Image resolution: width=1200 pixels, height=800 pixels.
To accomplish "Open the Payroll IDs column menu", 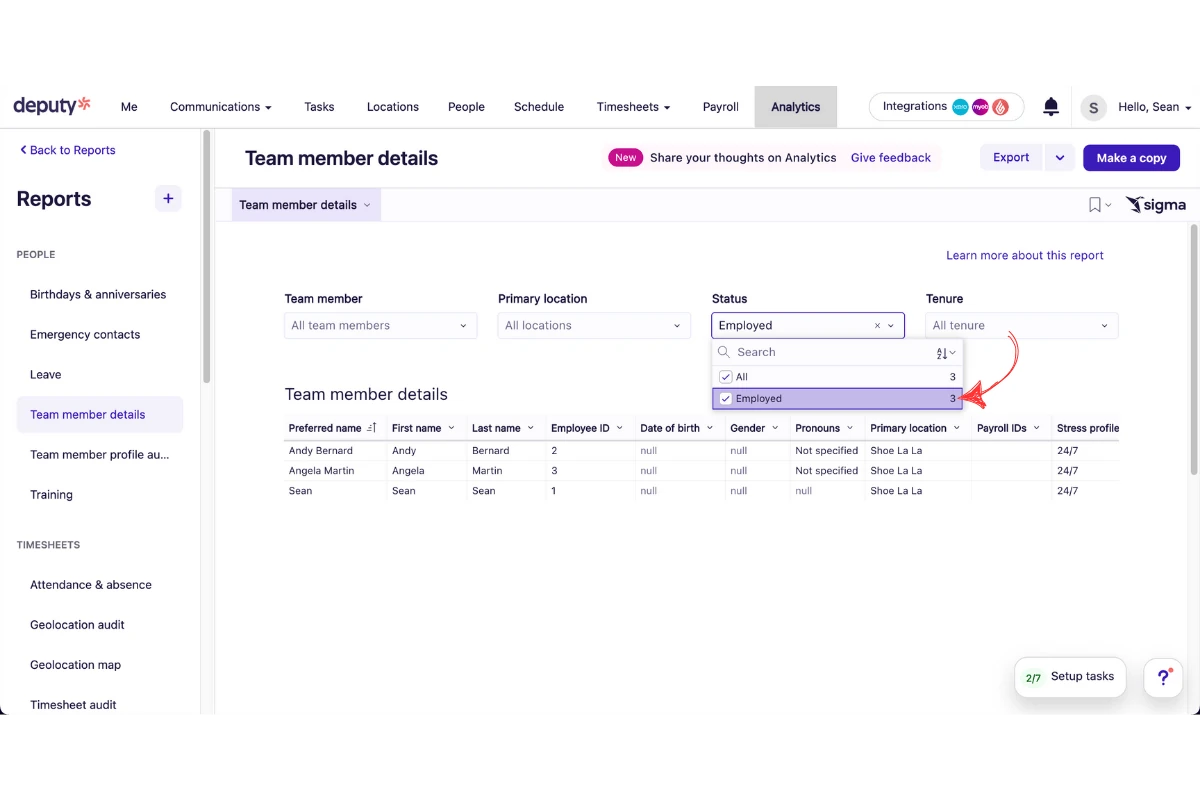I will pos(1037,428).
